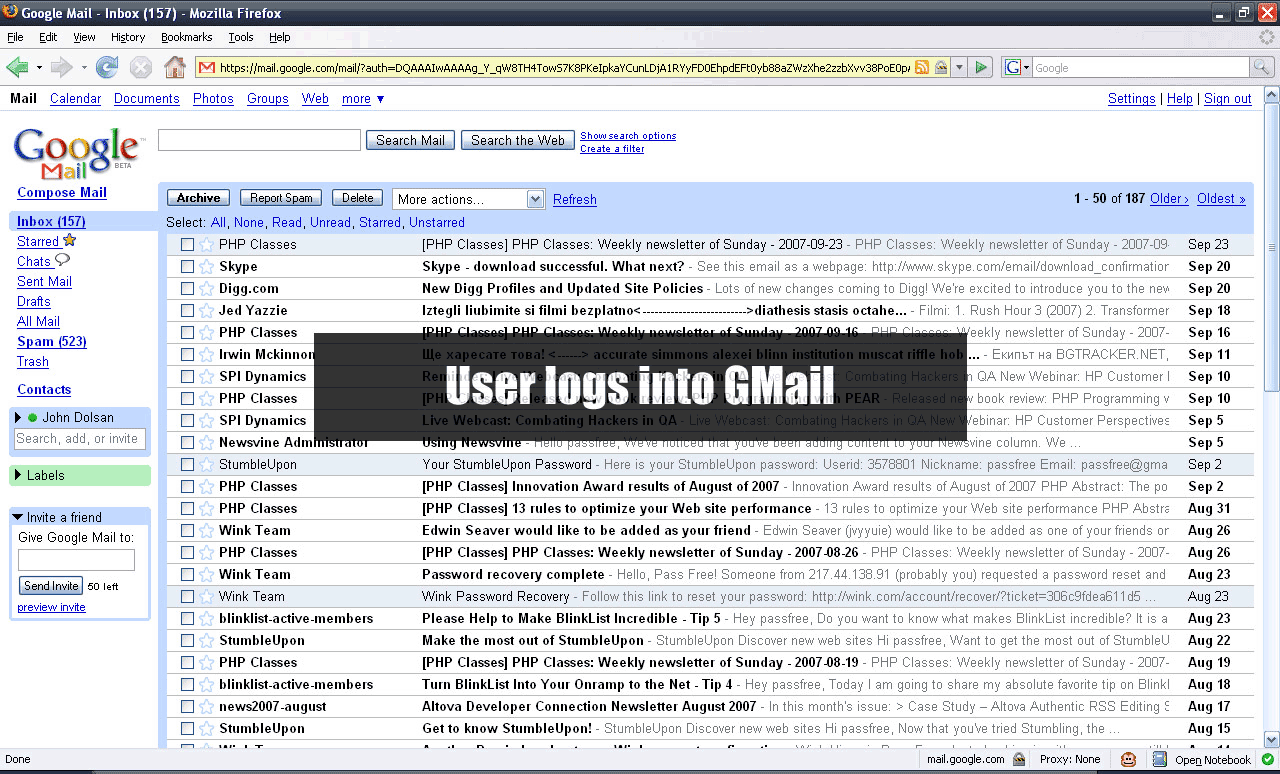Image resolution: width=1280 pixels, height=774 pixels.
Task: Click the Back arrow in Firefox toolbar
Action: [17, 67]
